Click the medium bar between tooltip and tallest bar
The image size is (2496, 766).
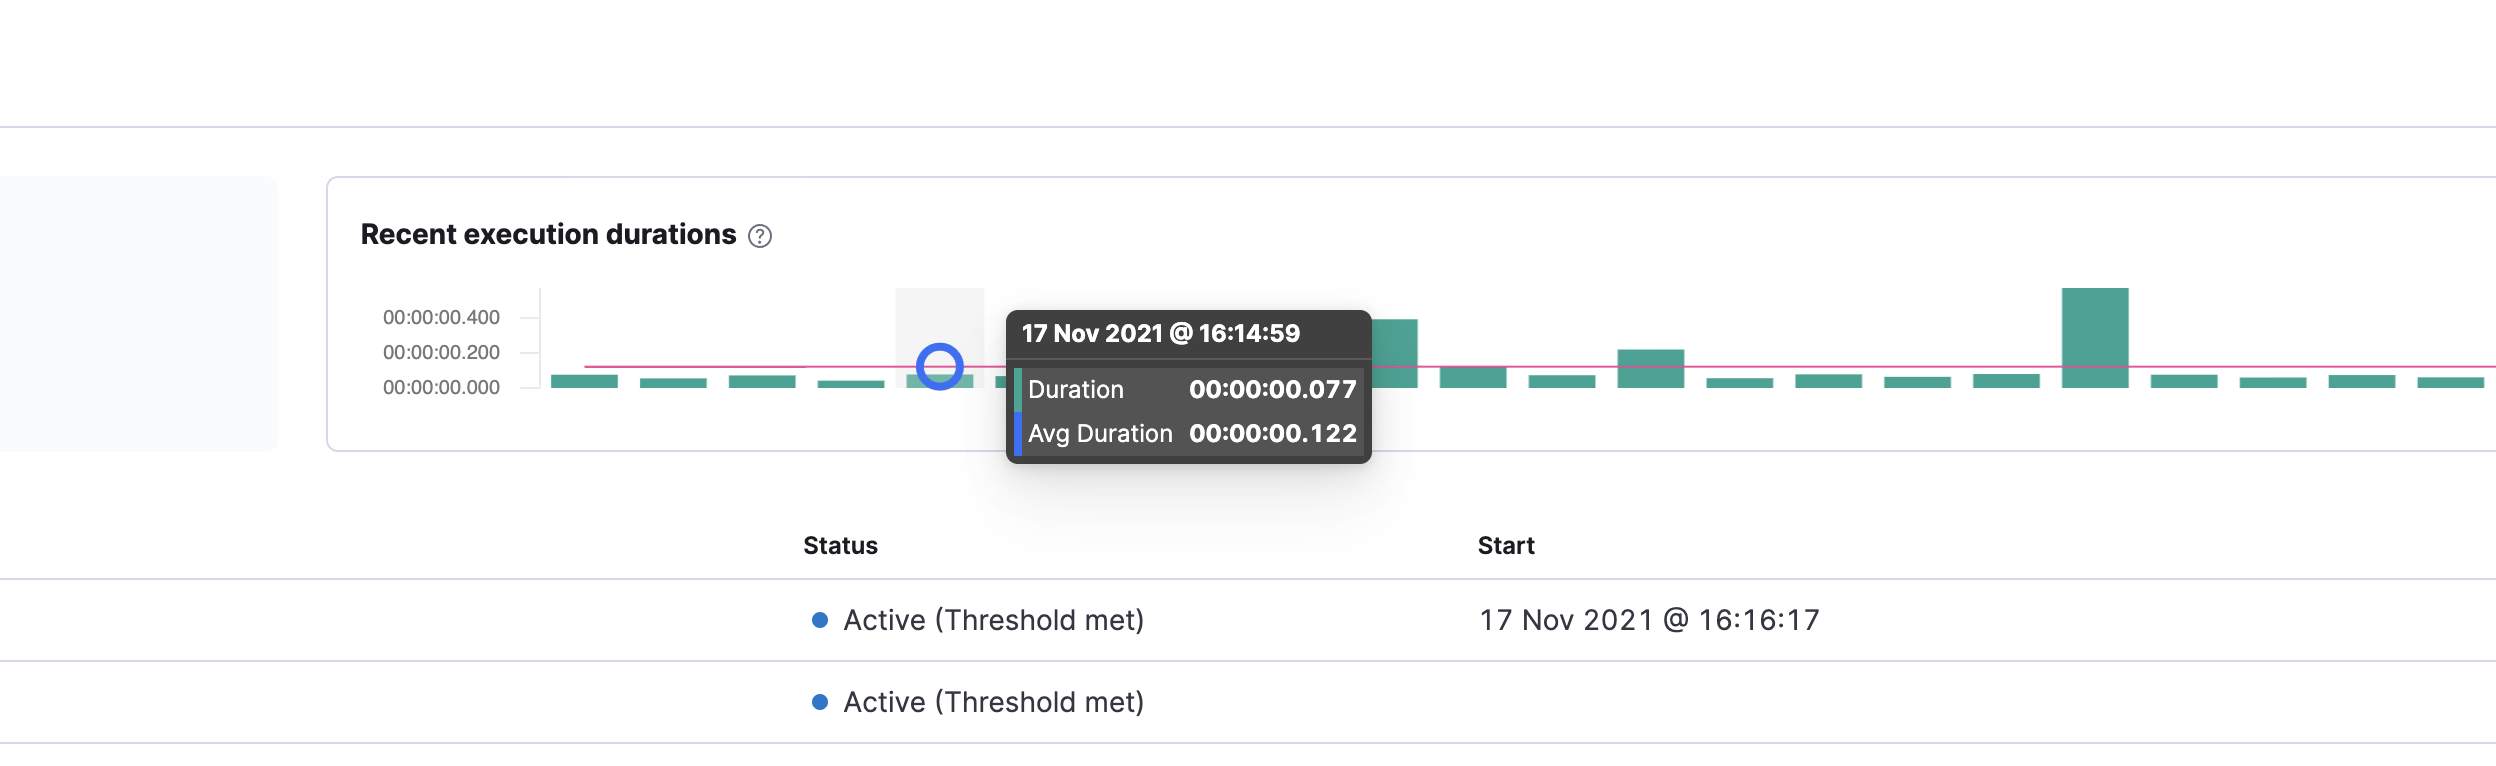pyautogui.click(x=1650, y=368)
